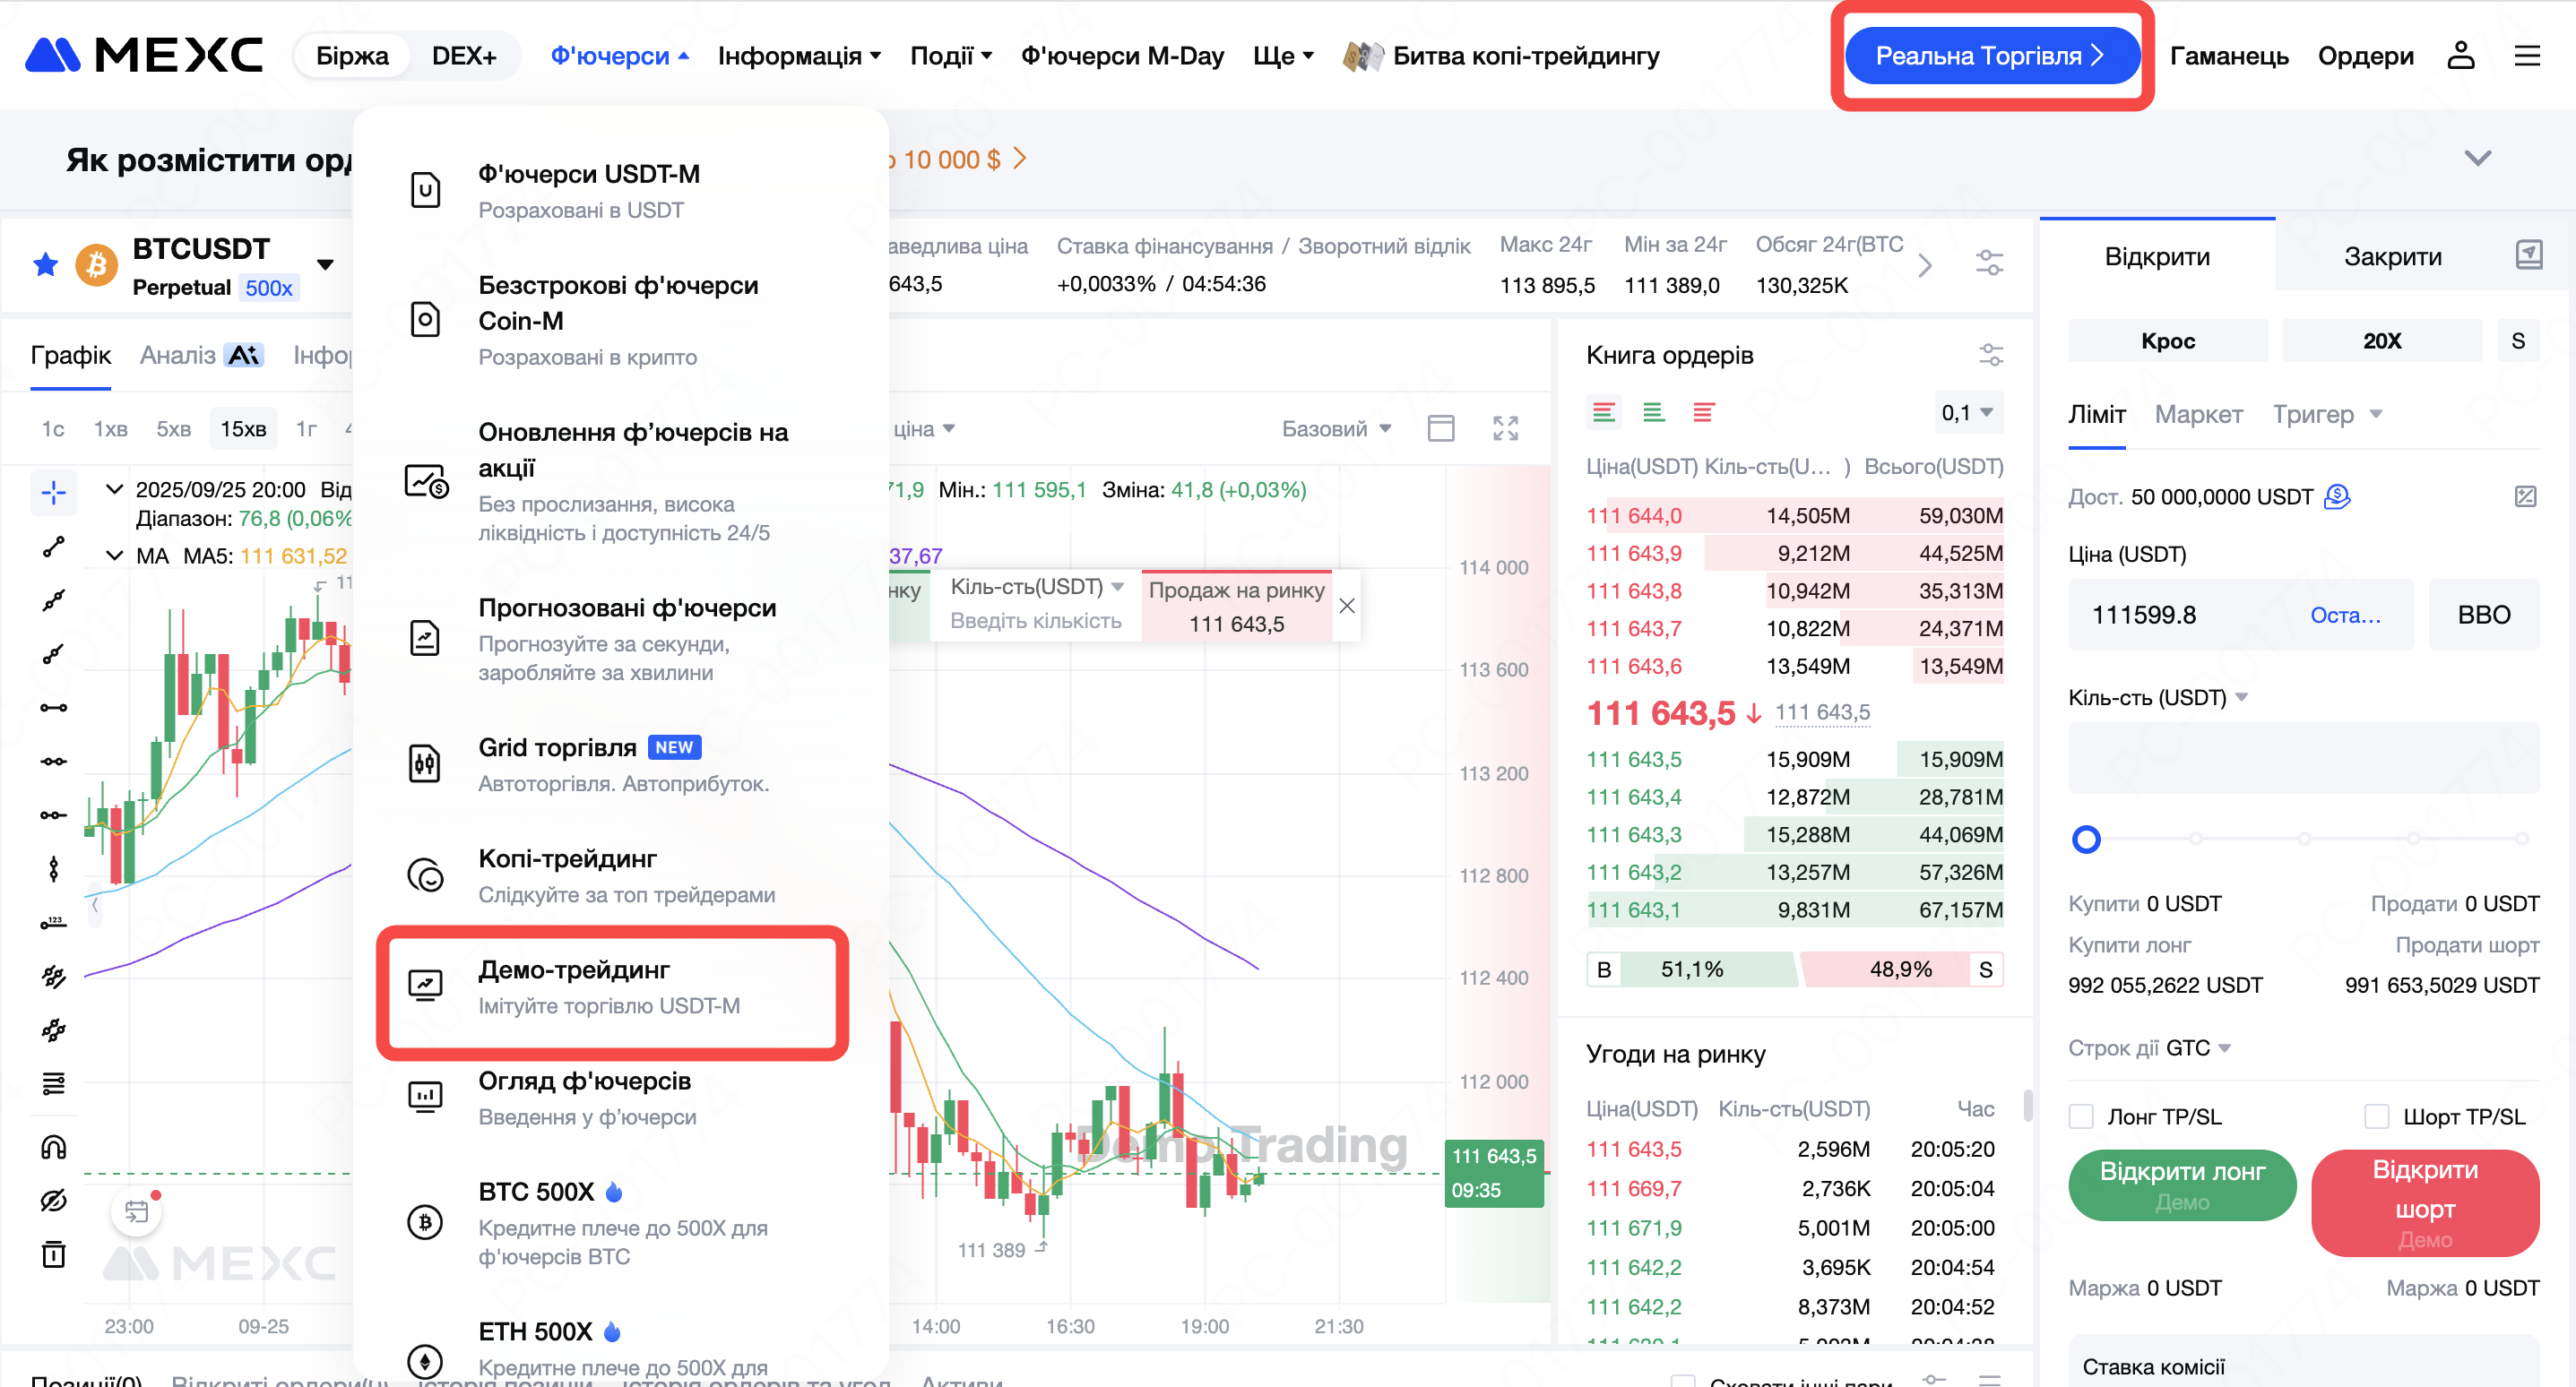Toggle the BTCUSDT favorite star
The width and height of the screenshot is (2576, 1387).
click(x=46, y=265)
